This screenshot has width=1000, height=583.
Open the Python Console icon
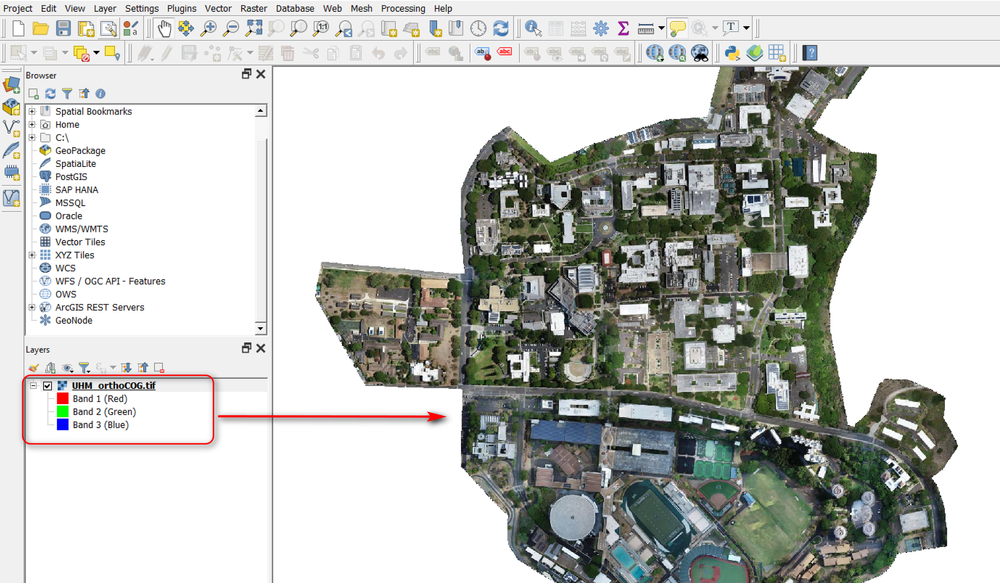pyautogui.click(x=732, y=53)
